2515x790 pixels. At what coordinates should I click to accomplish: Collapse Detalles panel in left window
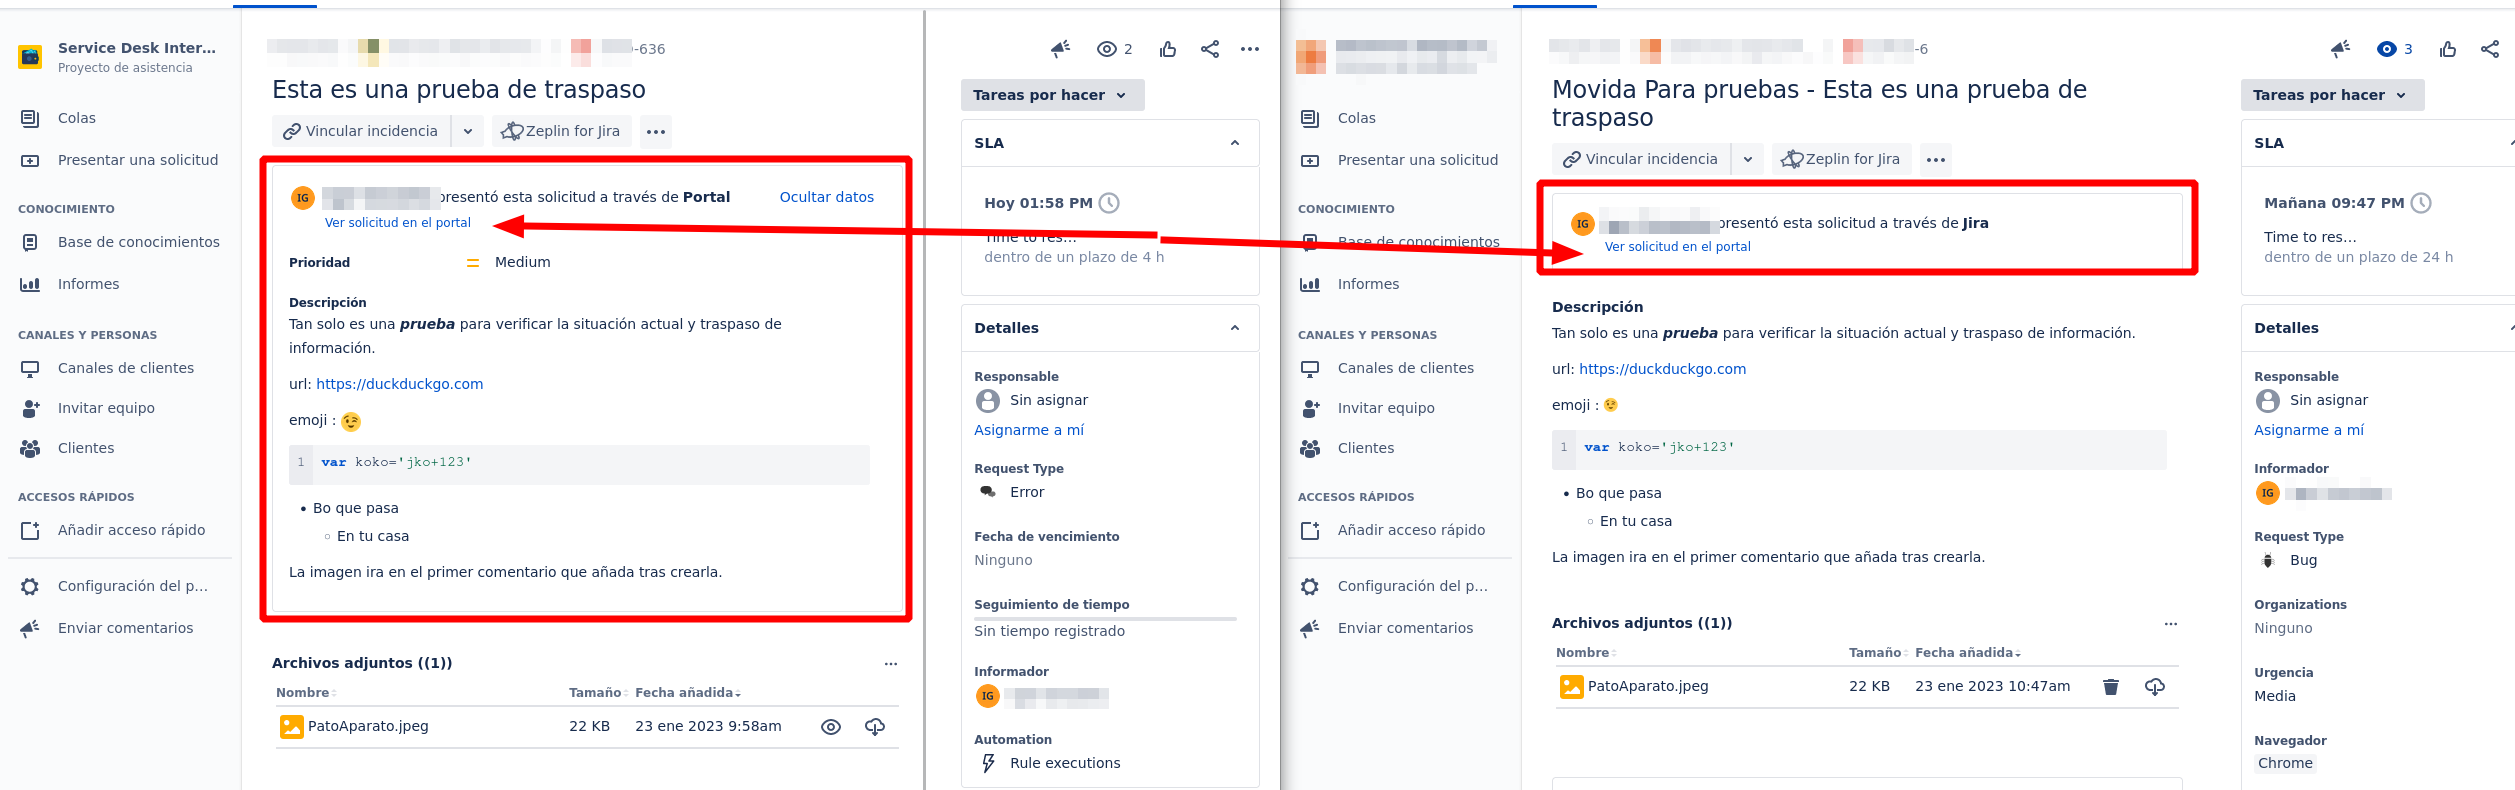pos(1235,328)
